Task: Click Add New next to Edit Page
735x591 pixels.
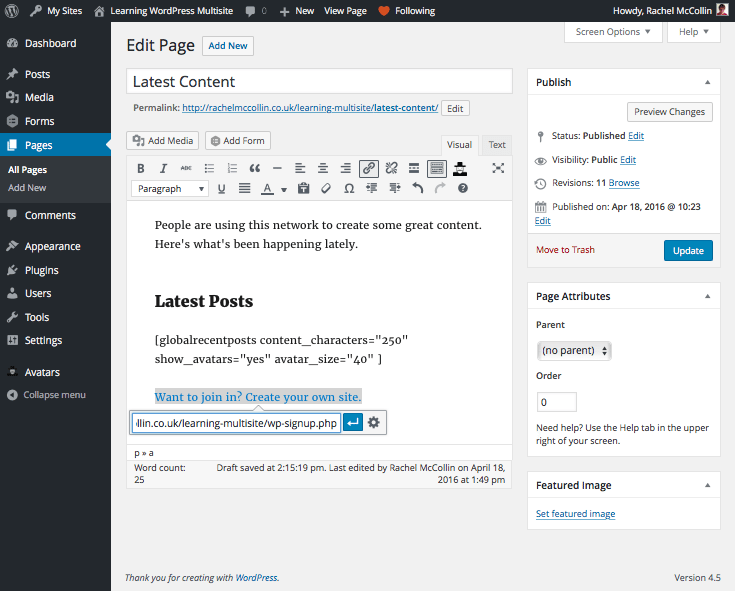Action: [x=228, y=46]
